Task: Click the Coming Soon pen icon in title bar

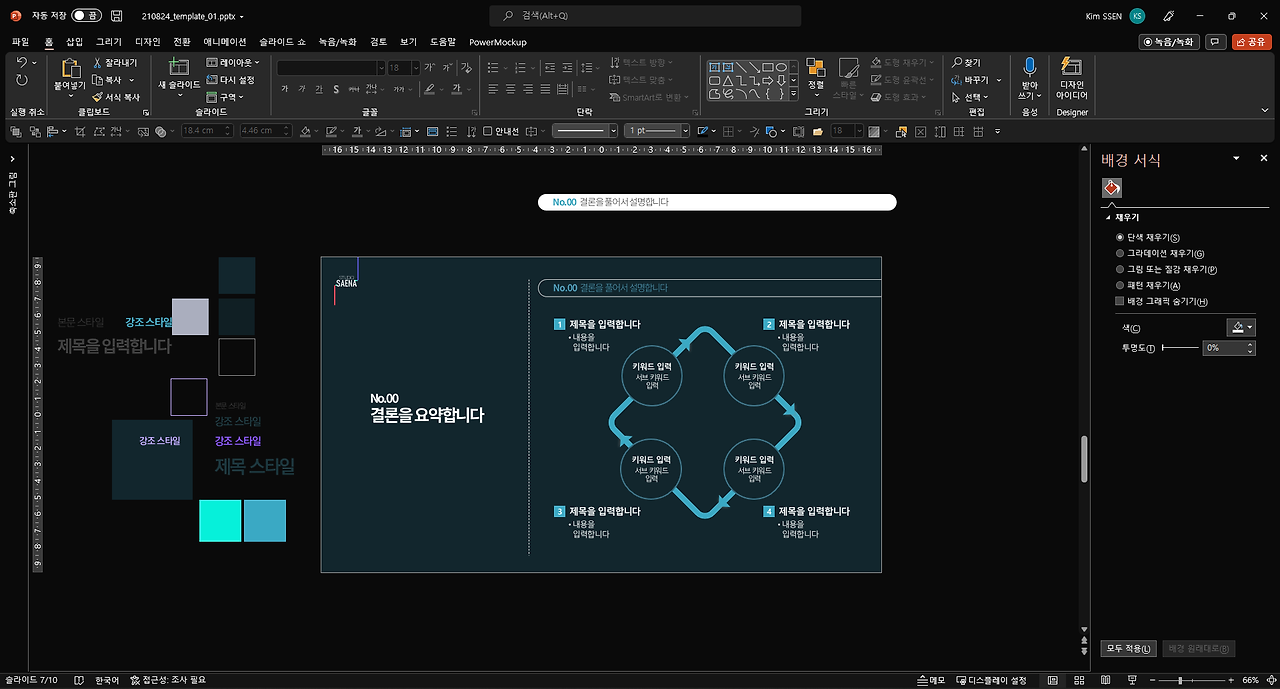Action: point(1169,16)
